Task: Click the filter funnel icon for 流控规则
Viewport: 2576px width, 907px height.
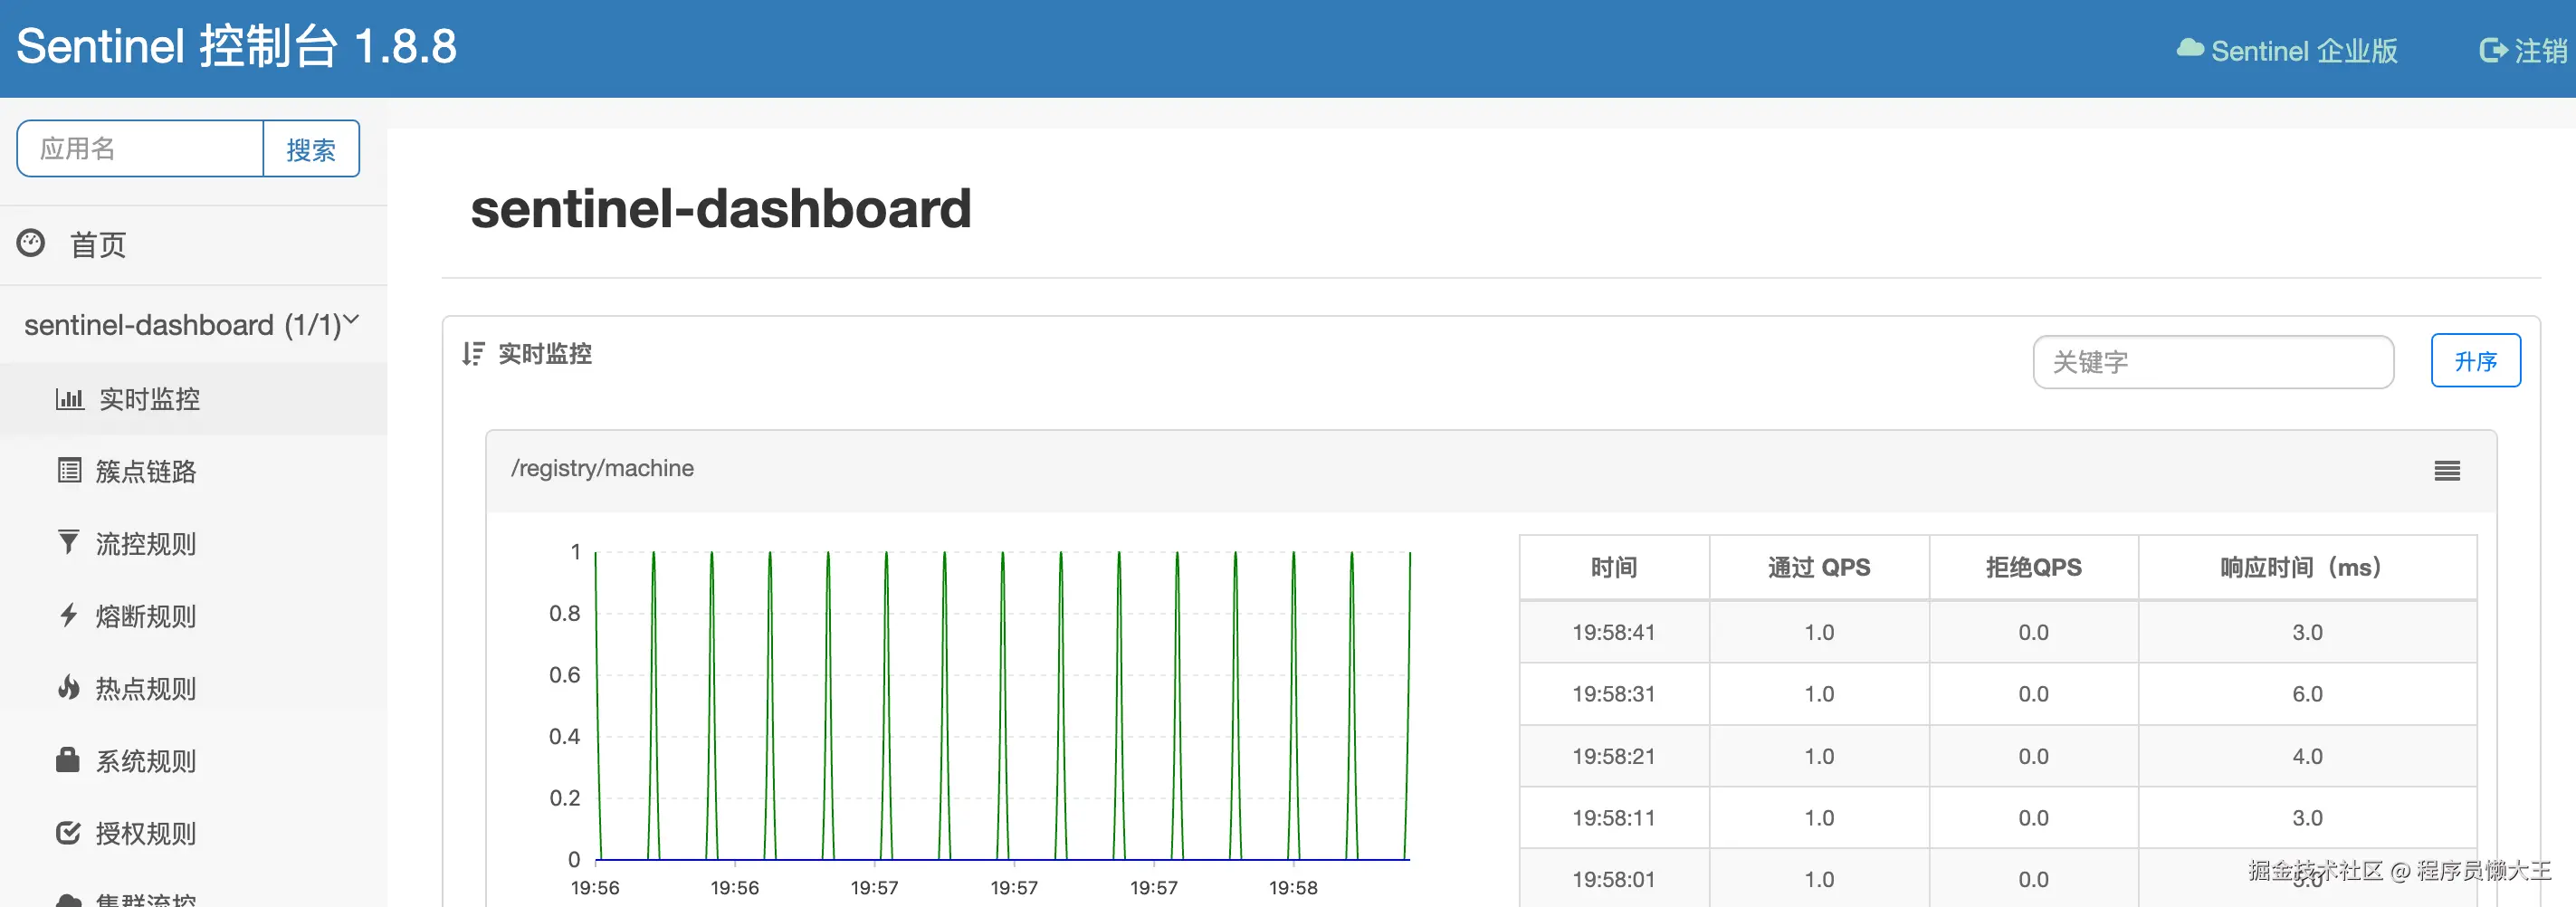Action: pyautogui.click(x=68, y=543)
